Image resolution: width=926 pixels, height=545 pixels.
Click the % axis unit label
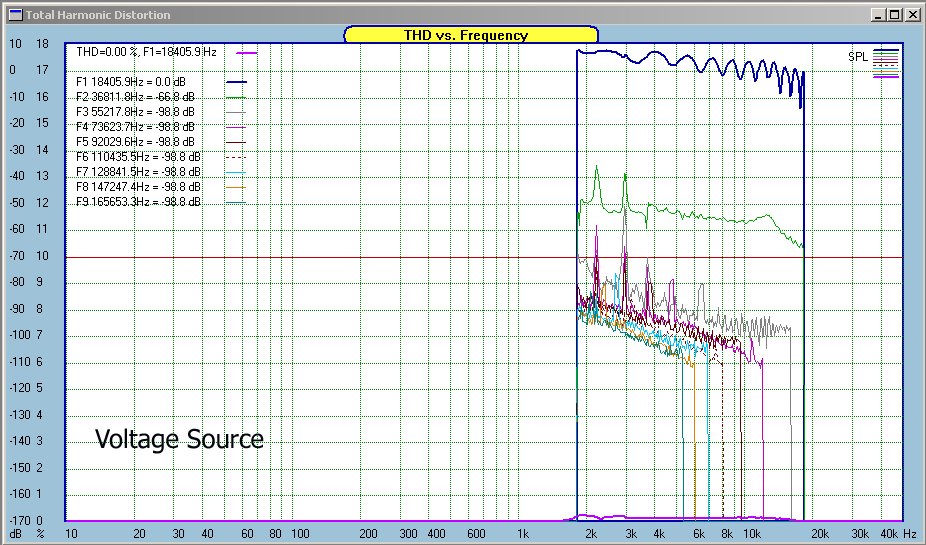click(40, 534)
